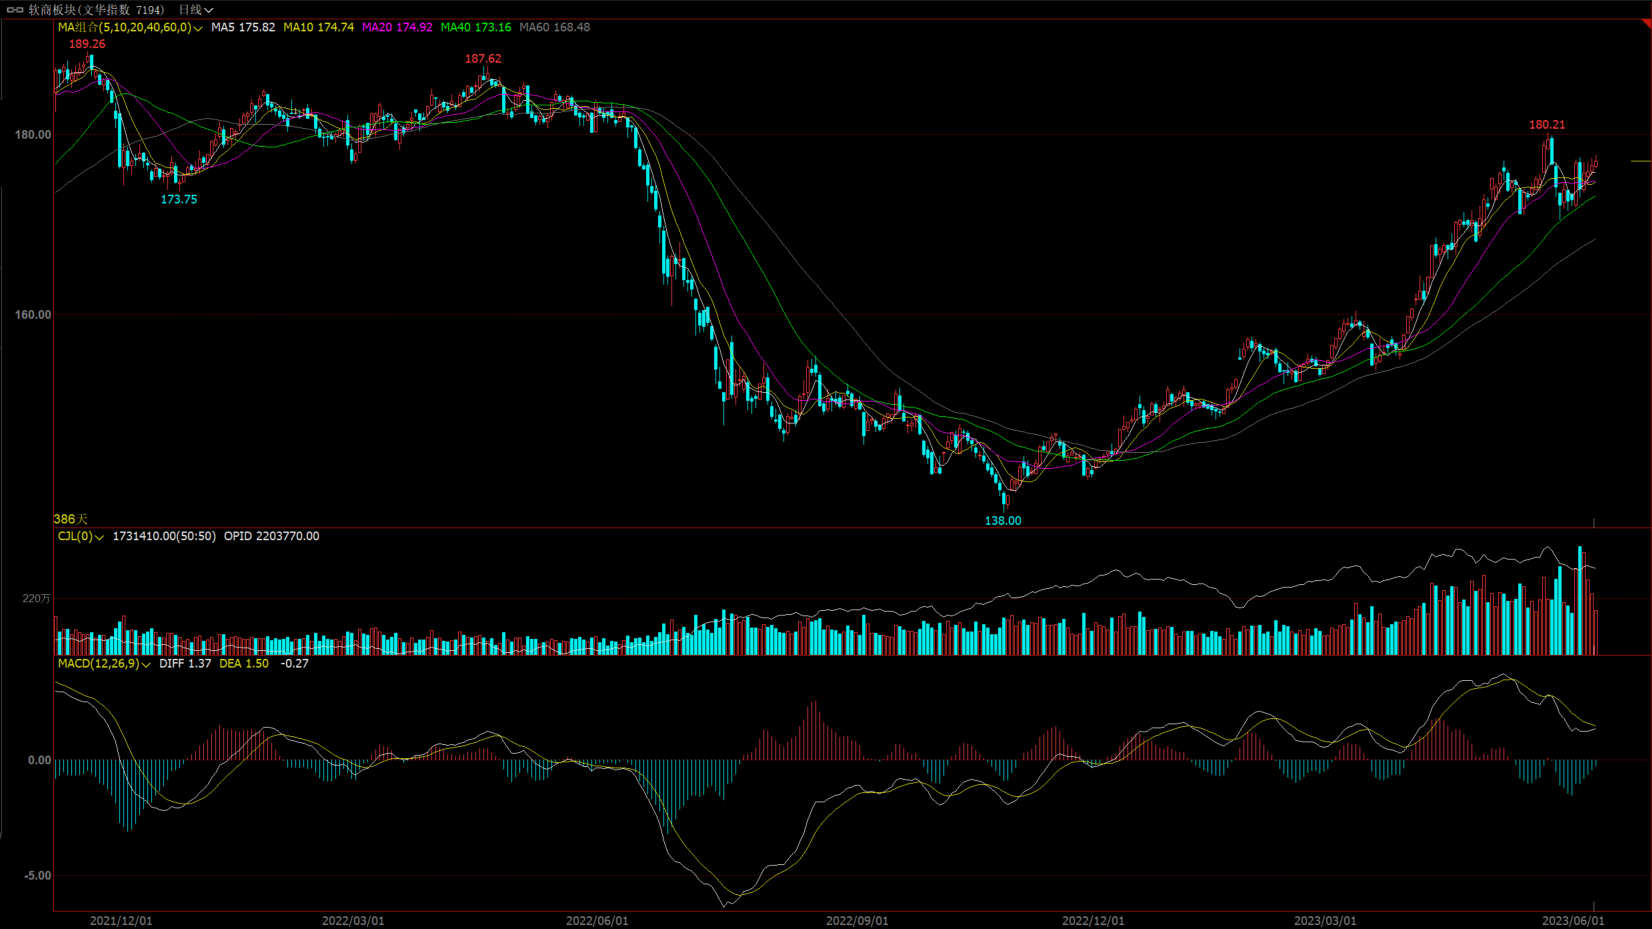Click the 2023/03/01 date axis marker

(1325, 920)
